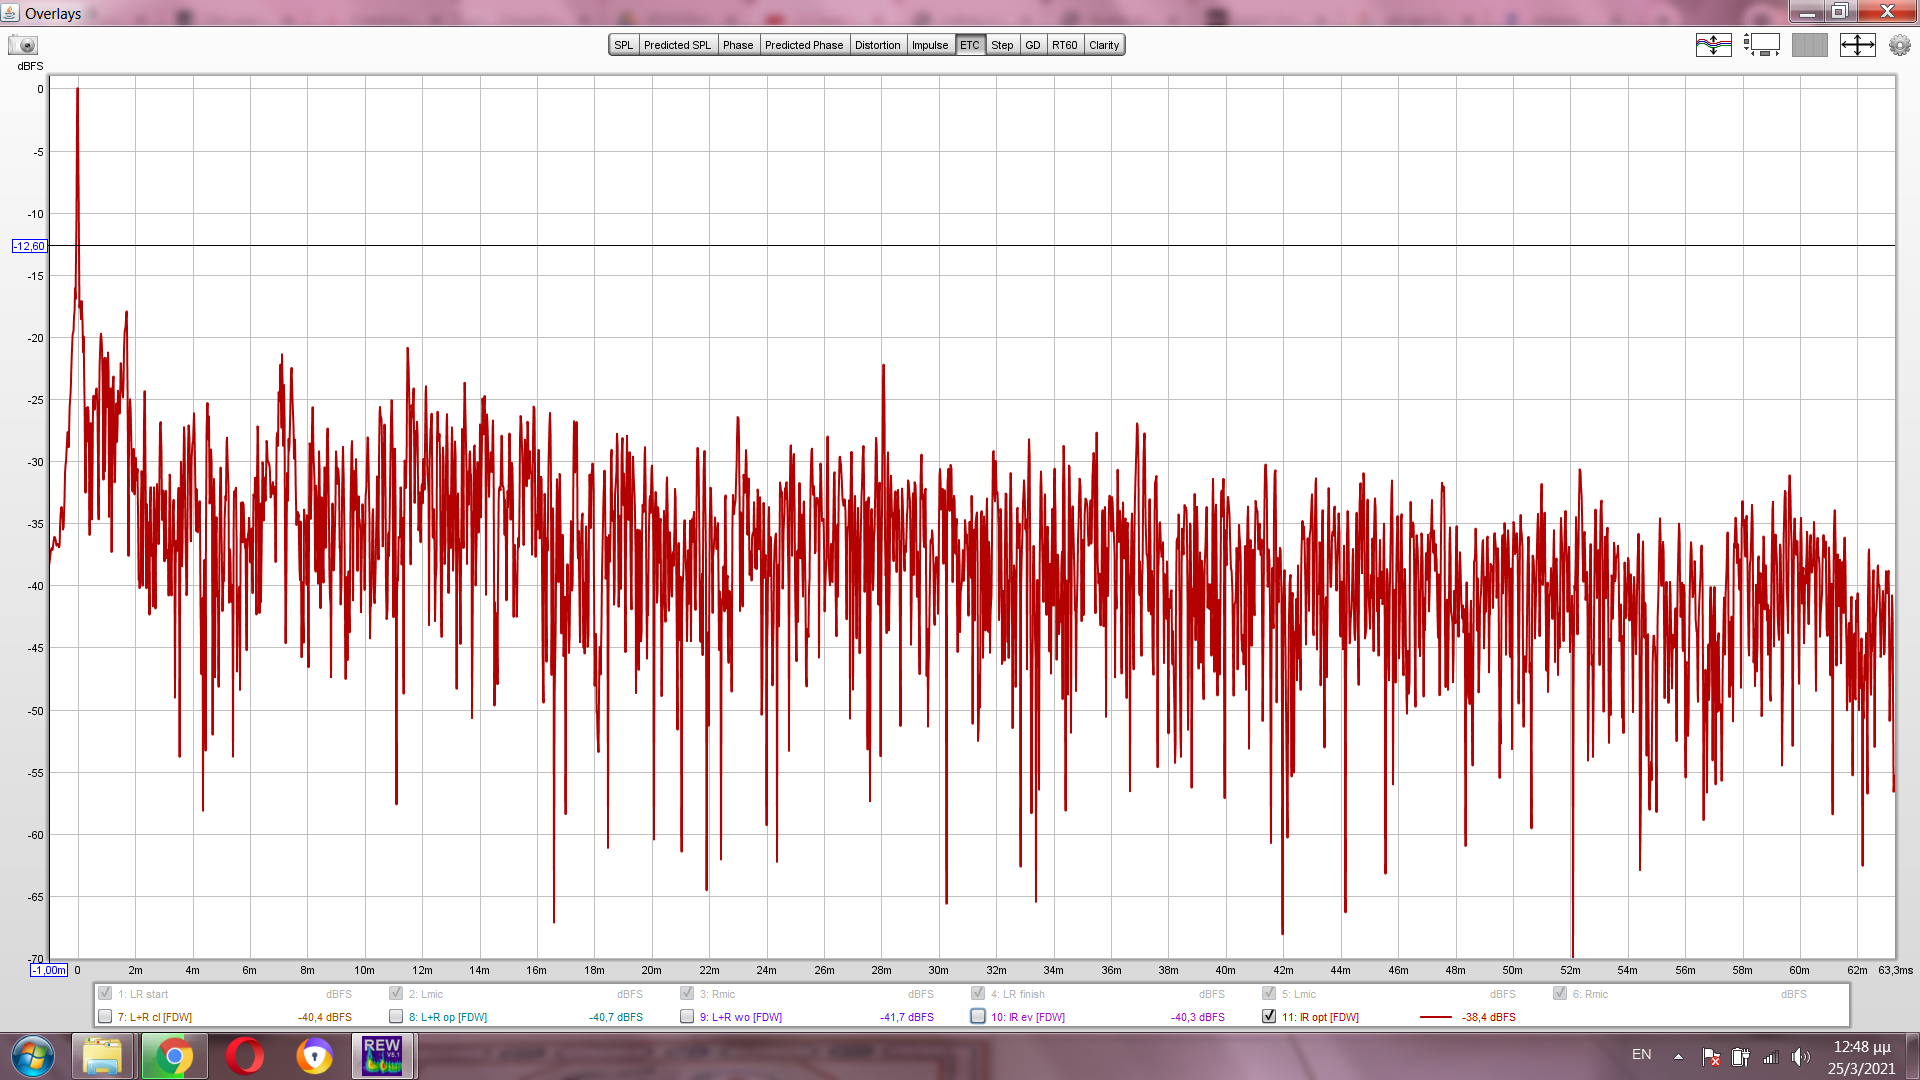The image size is (1920, 1080).
Task: Click the -1,00m time axis start field
Action: pyautogui.click(x=49, y=970)
